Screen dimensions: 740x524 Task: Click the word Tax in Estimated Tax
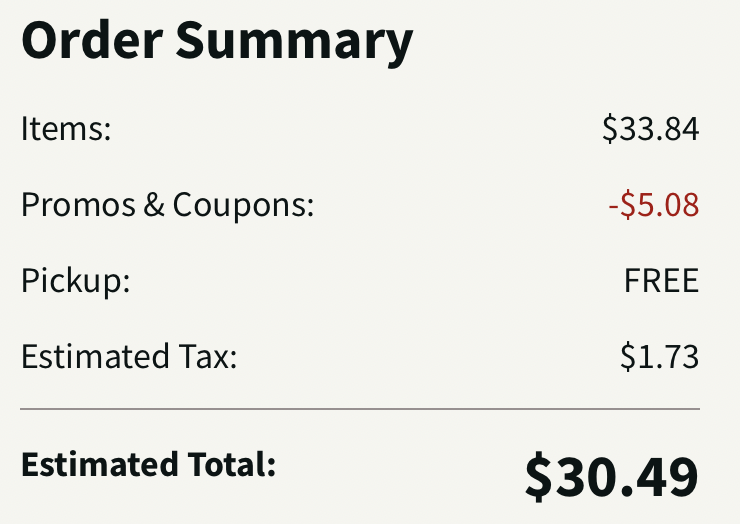click(208, 356)
